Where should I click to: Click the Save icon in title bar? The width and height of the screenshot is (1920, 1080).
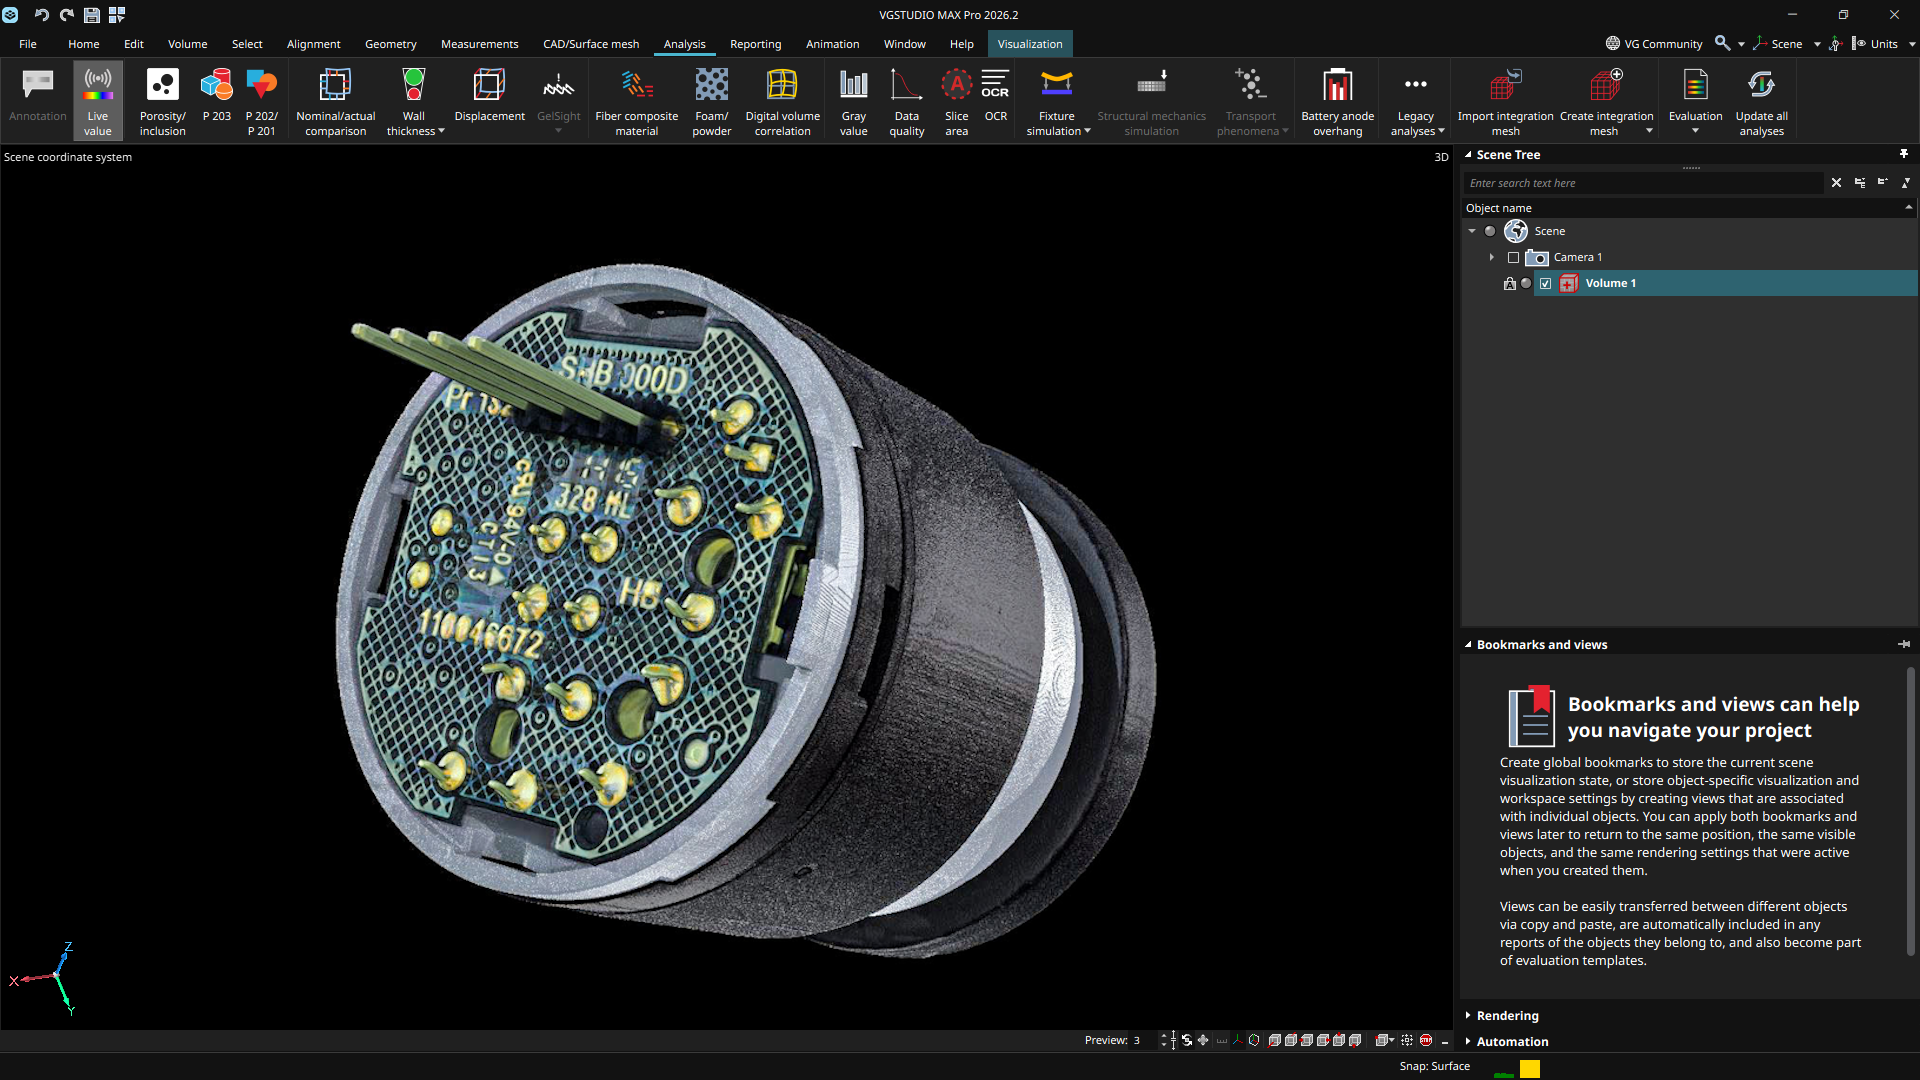click(x=91, y=15)
